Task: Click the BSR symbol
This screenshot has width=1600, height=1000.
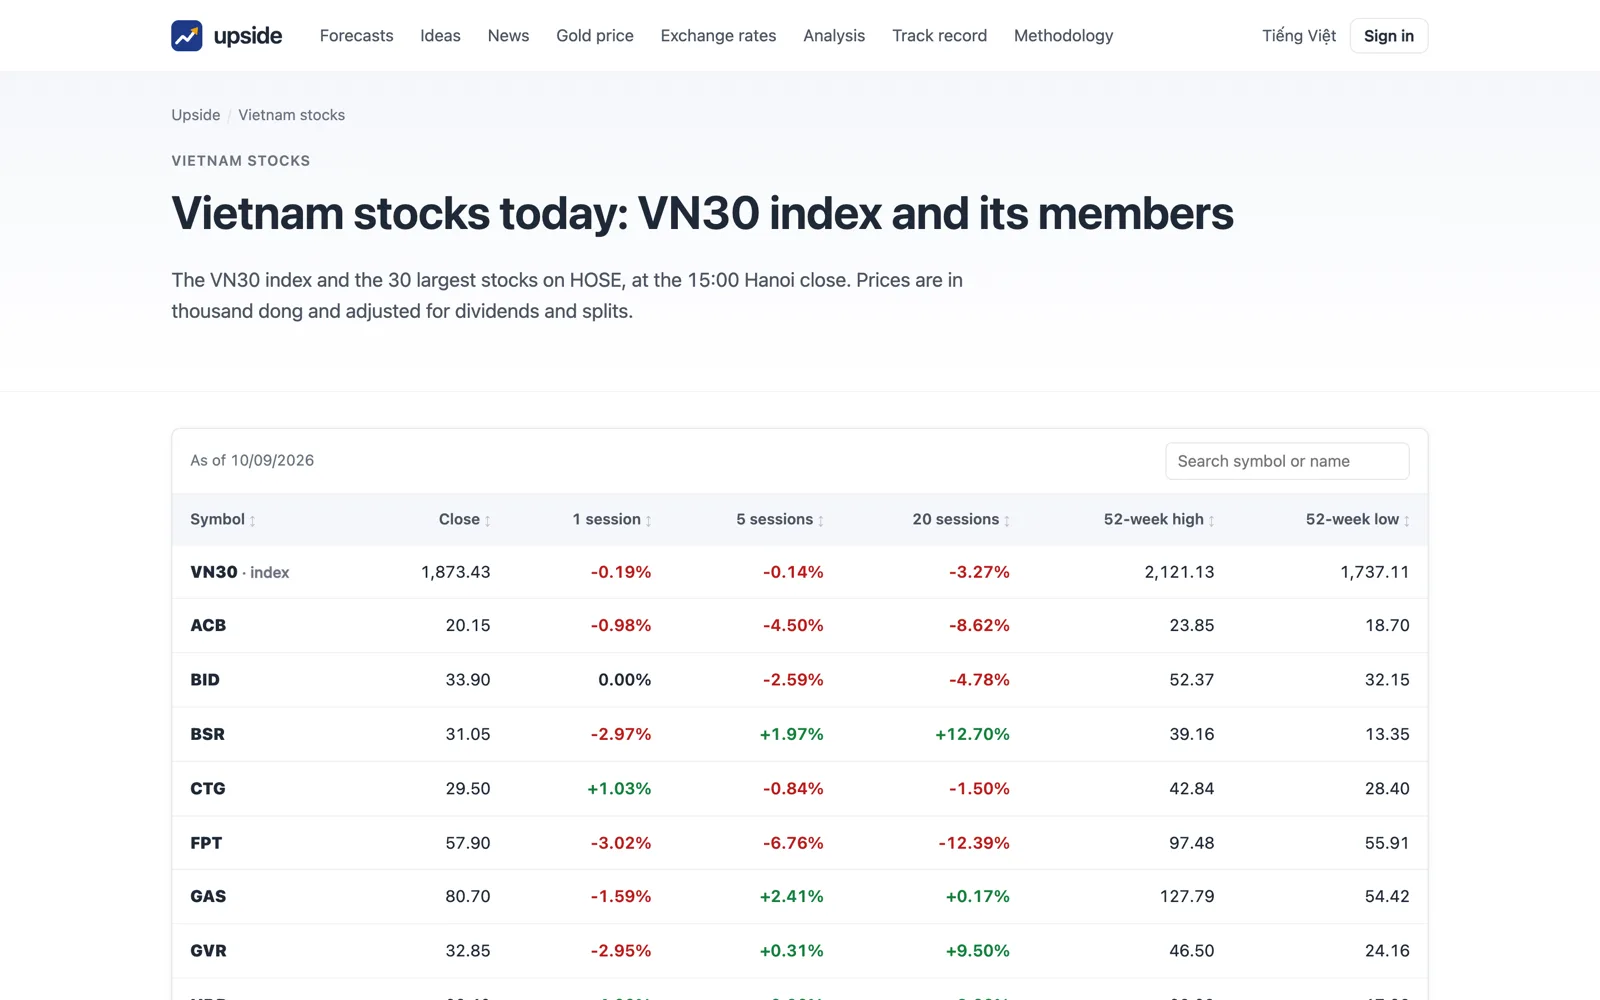Action: [207, 734]
